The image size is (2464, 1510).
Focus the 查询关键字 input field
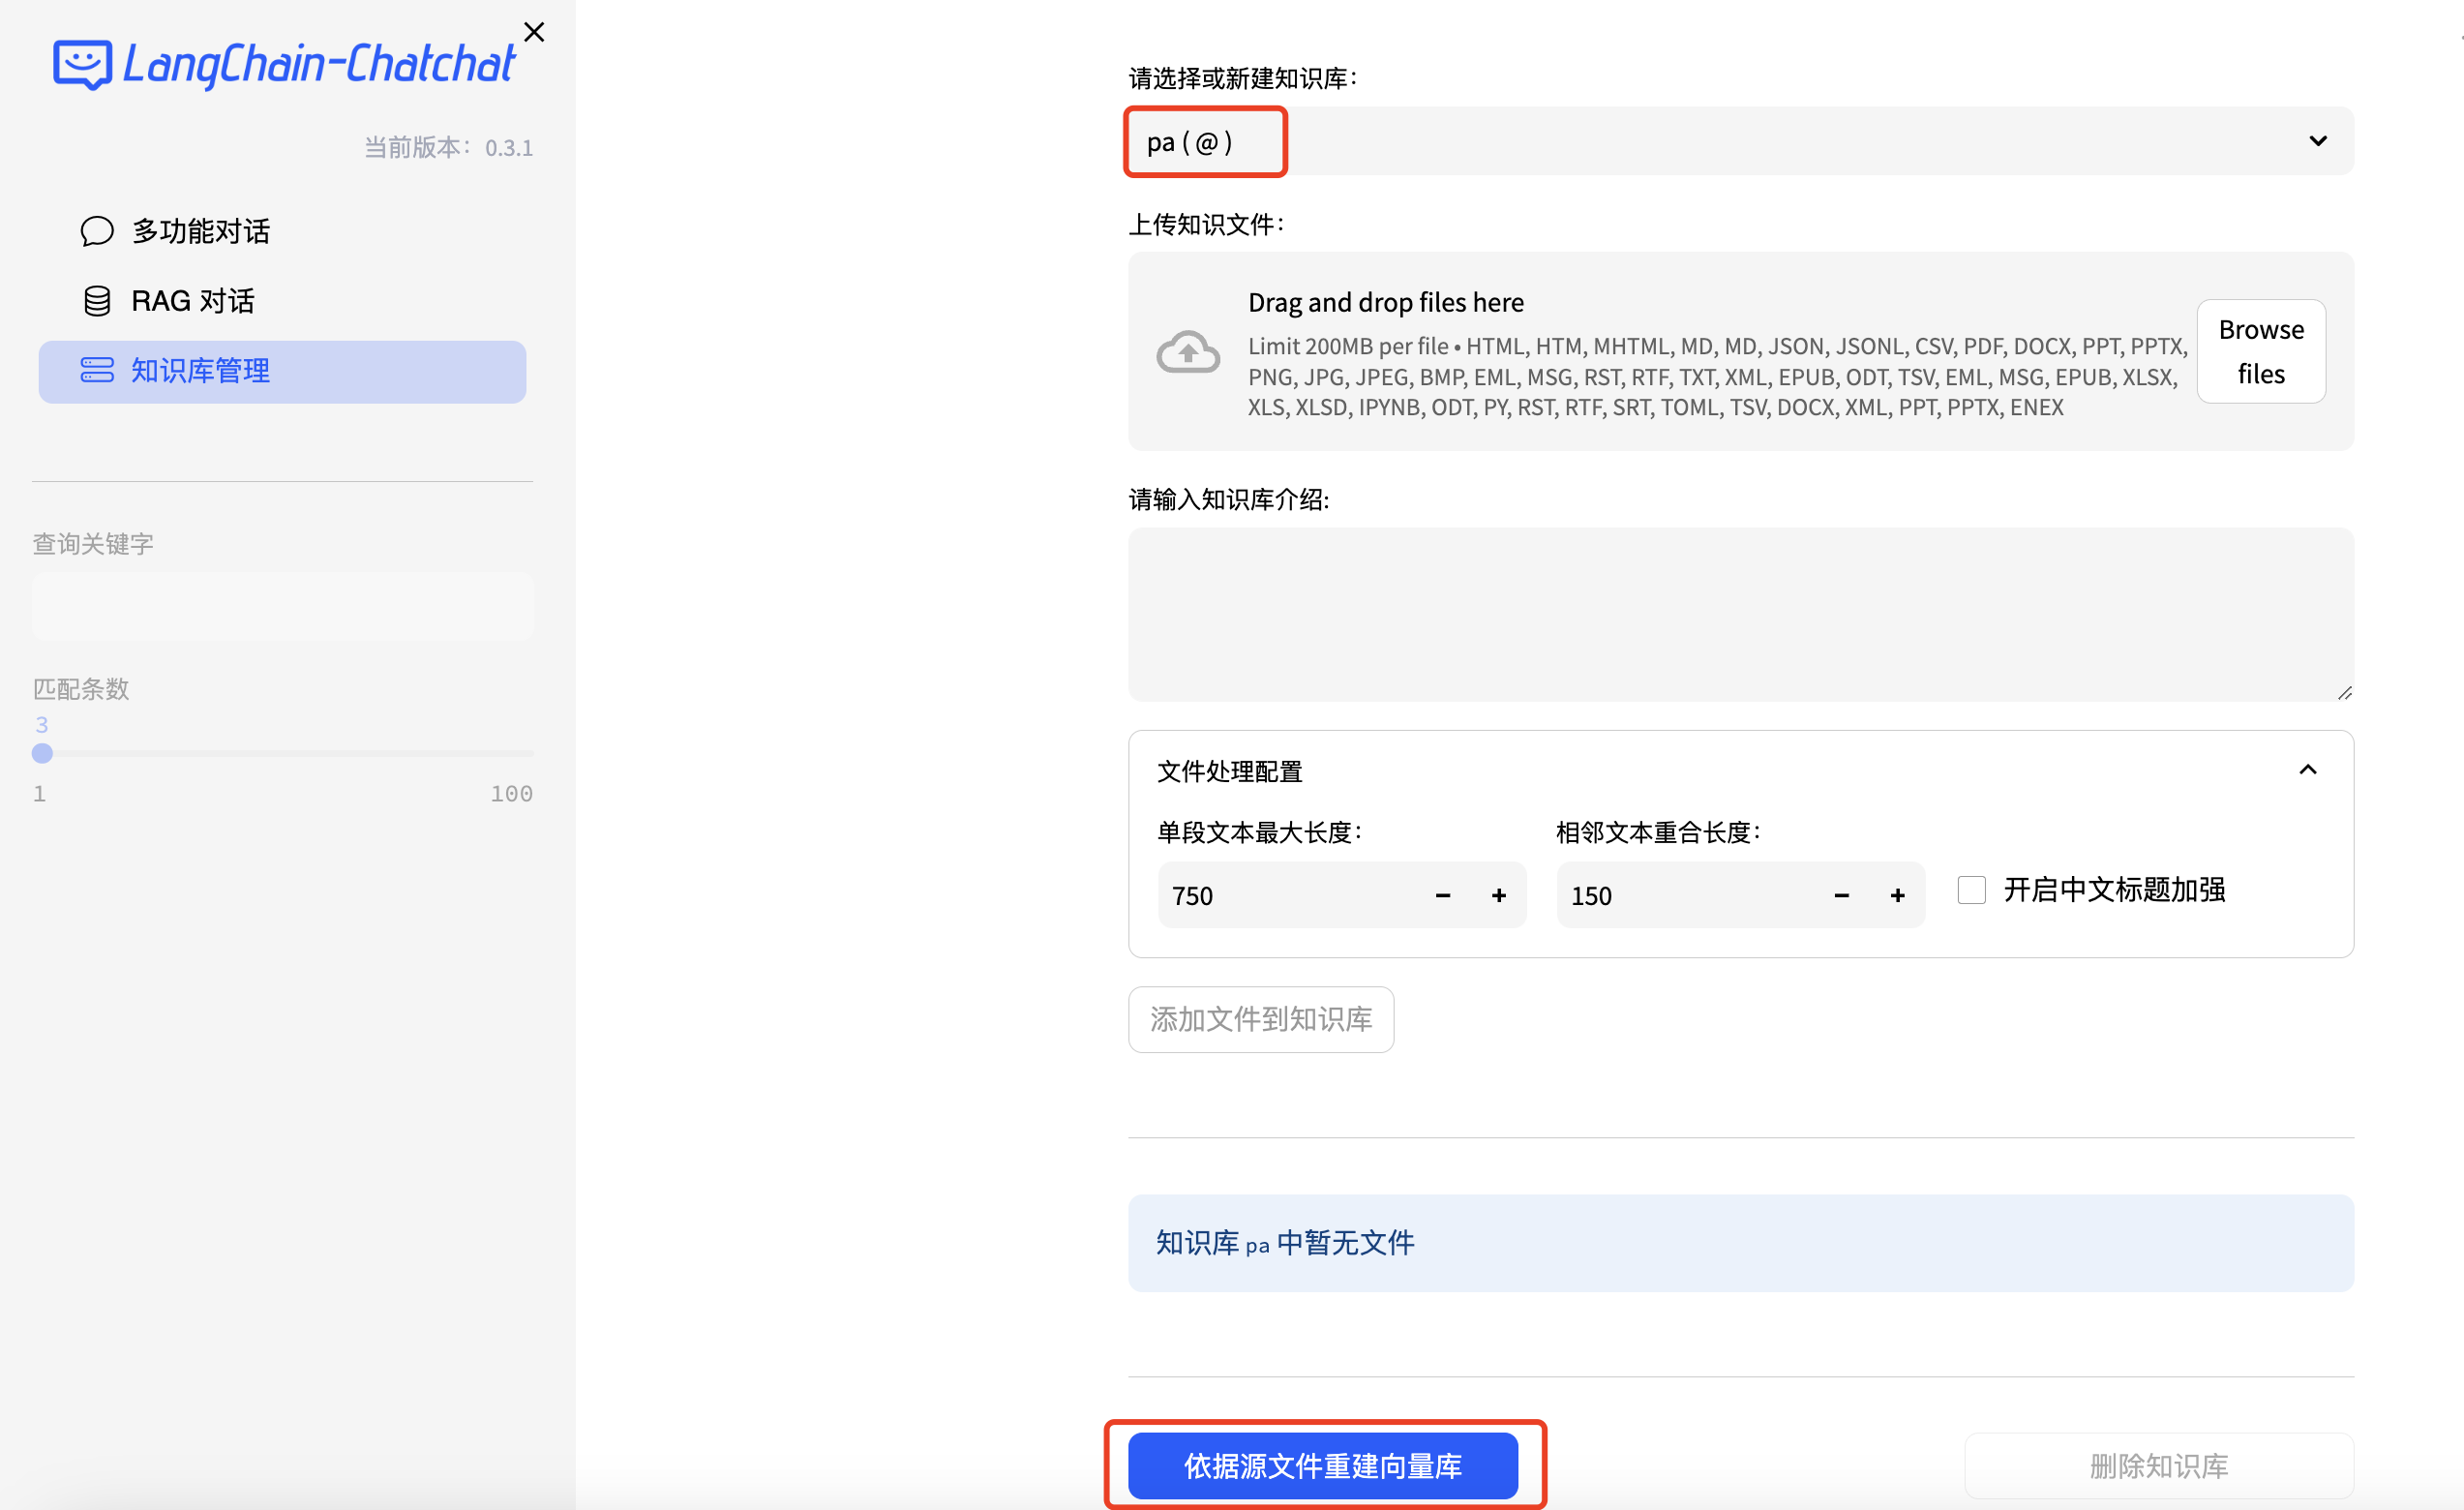(282, 605)
